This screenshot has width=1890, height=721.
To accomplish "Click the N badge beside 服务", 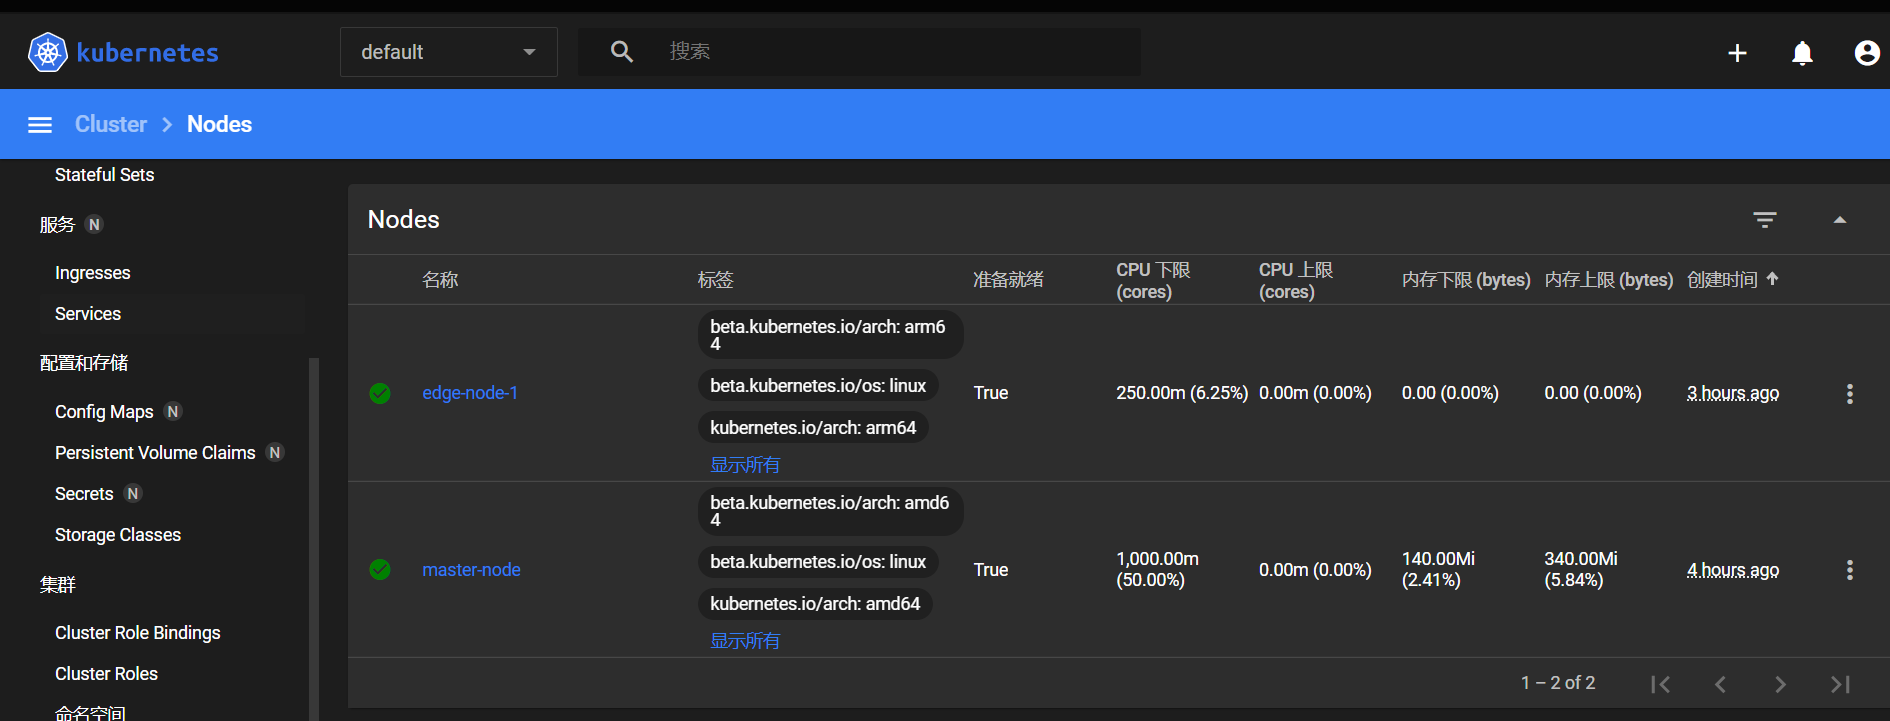I will click(94, 225).
